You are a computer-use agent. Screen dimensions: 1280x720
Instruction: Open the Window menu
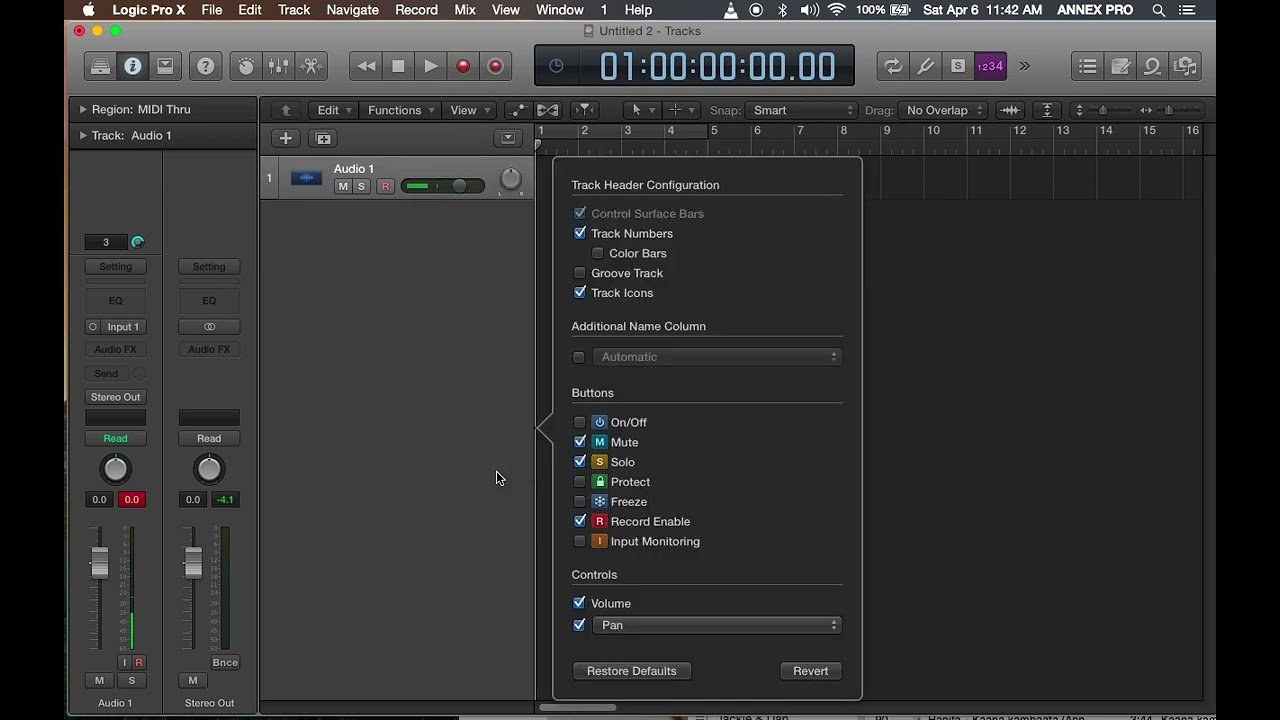click(559, 10)
